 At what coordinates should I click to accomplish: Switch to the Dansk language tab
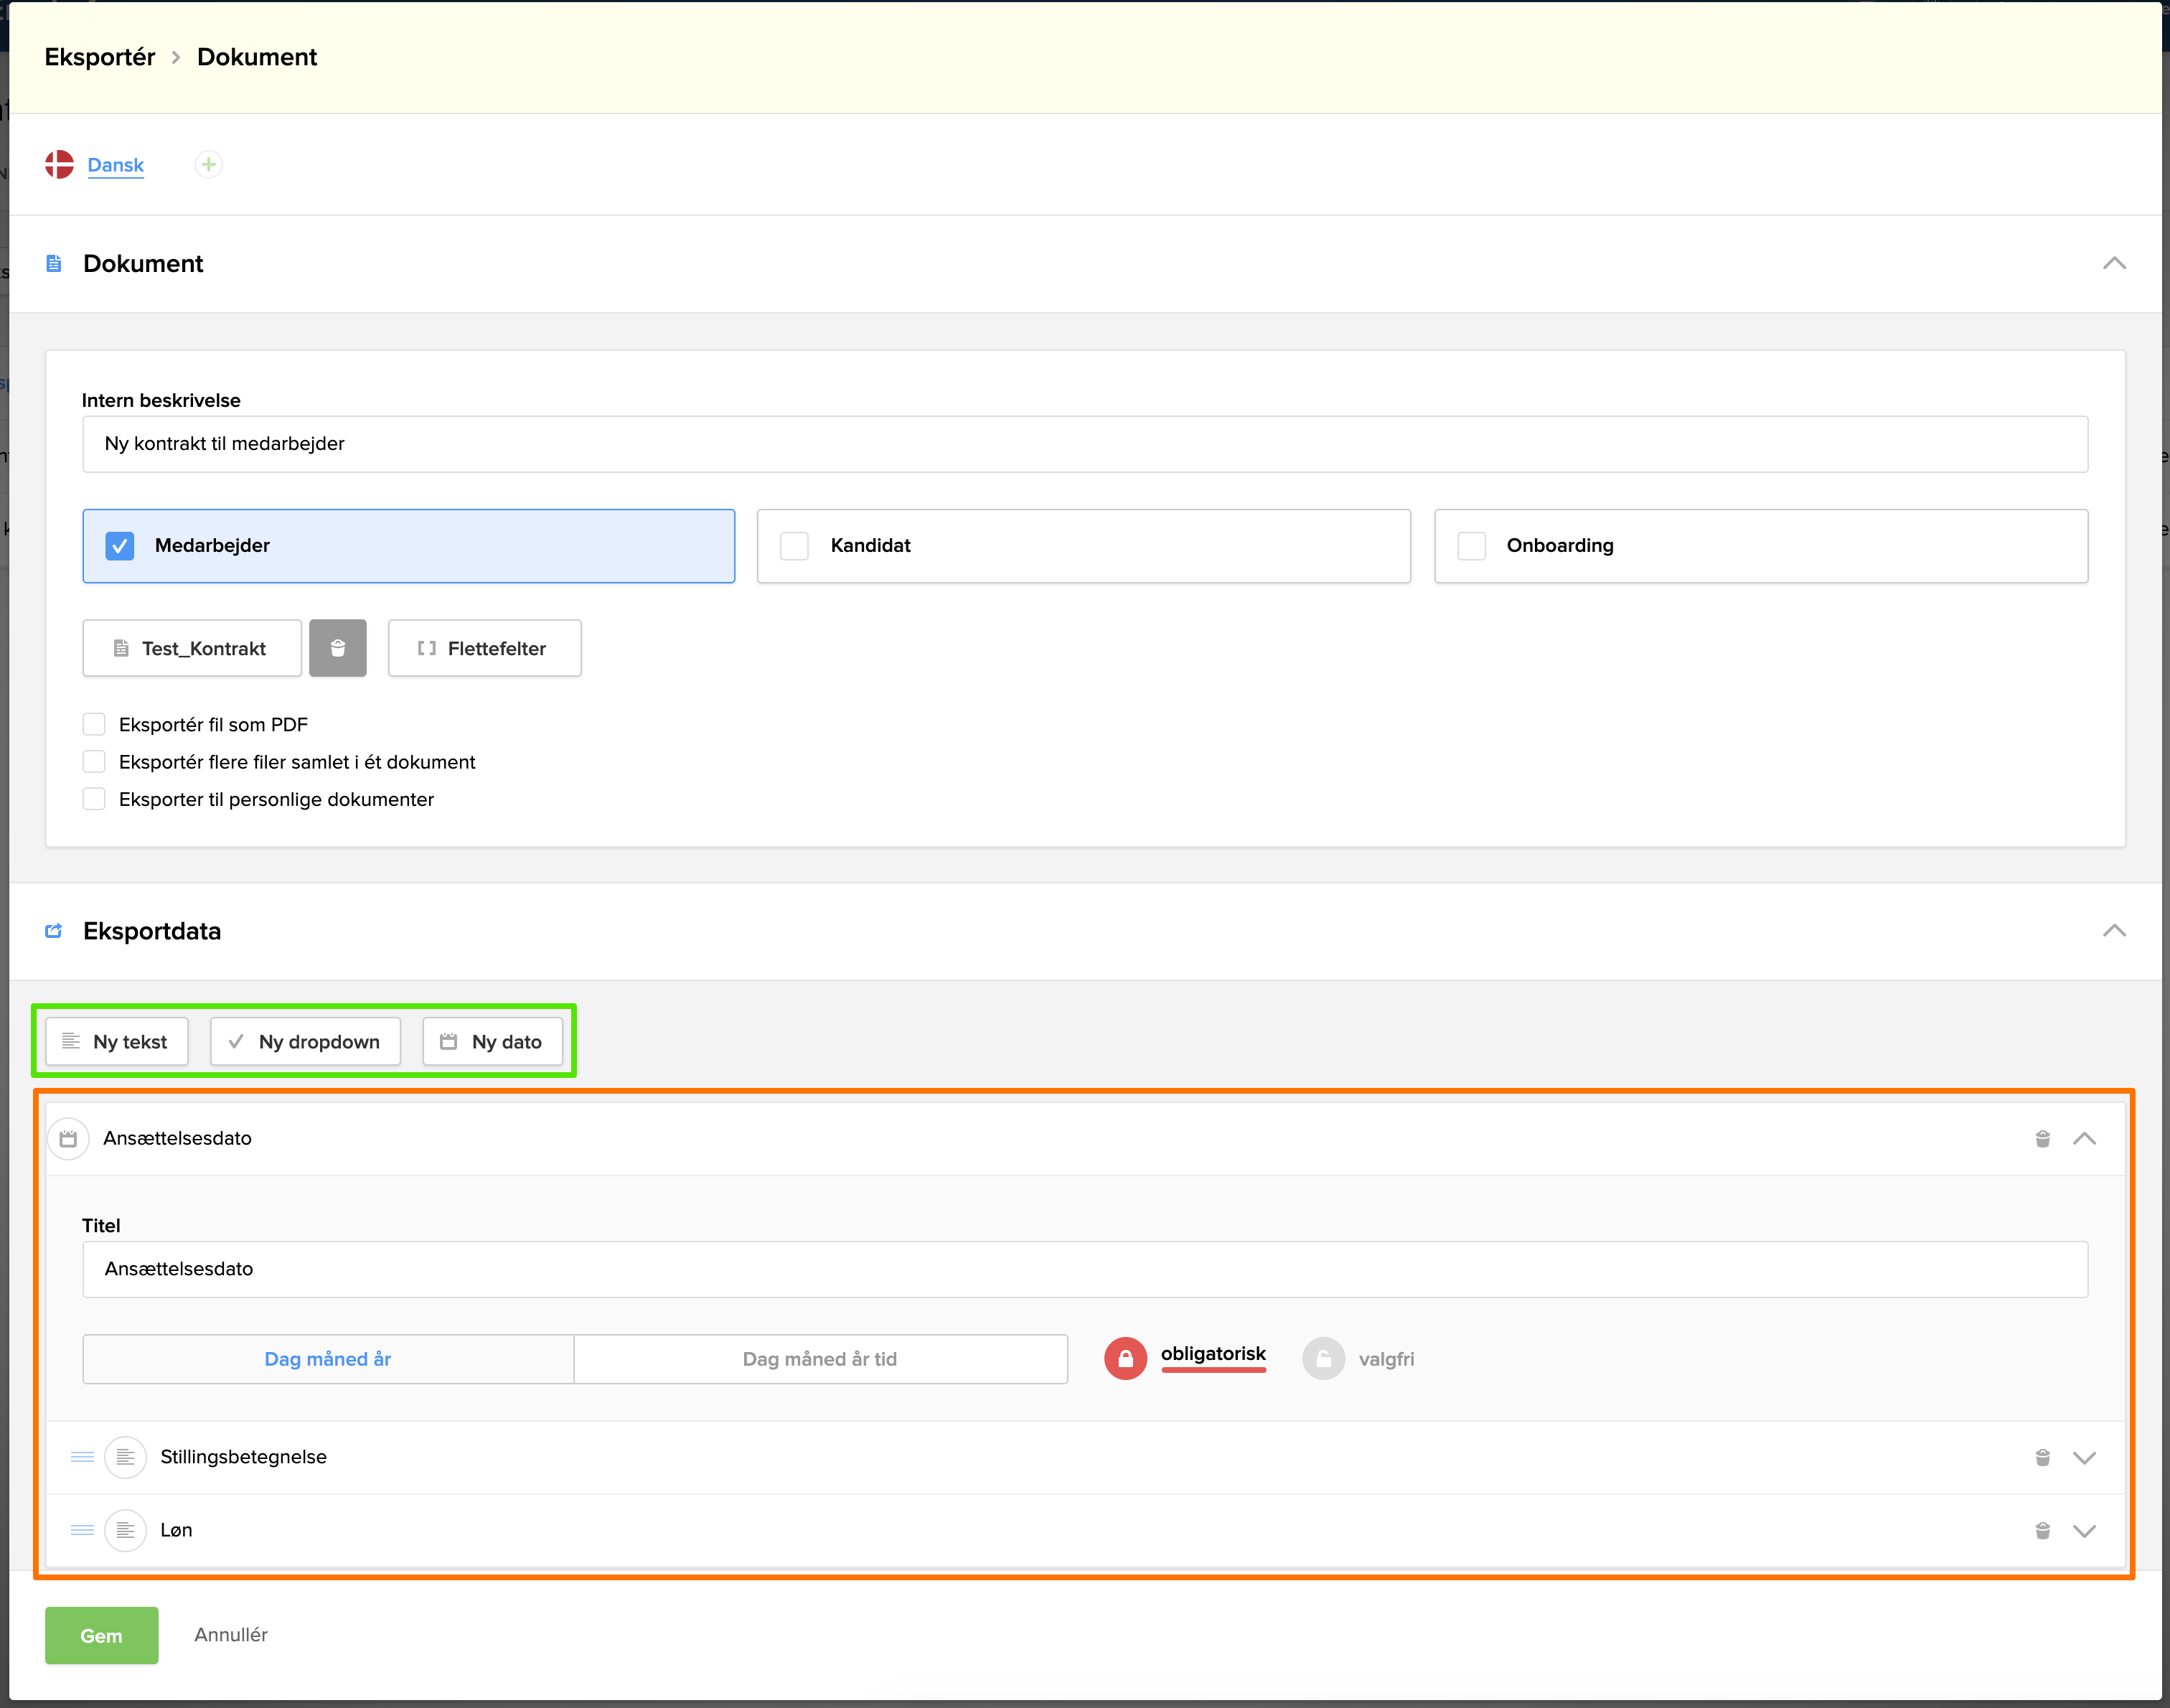coord(115,164)
